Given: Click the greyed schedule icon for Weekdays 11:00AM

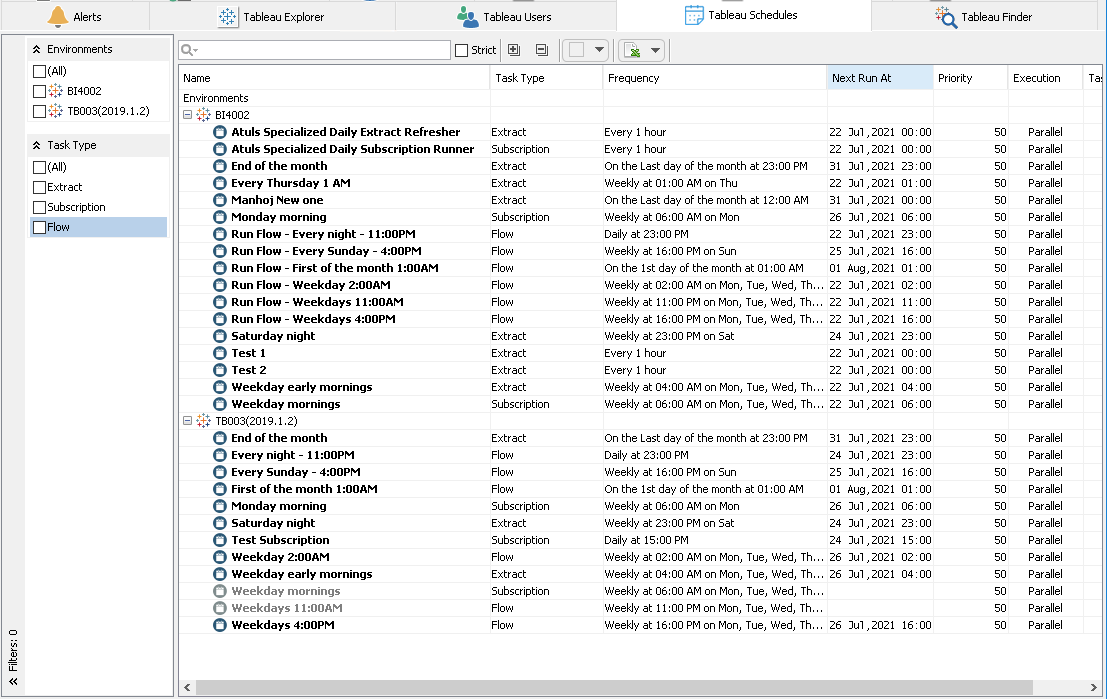Looking at the screenshot, I should click(220, 608).
